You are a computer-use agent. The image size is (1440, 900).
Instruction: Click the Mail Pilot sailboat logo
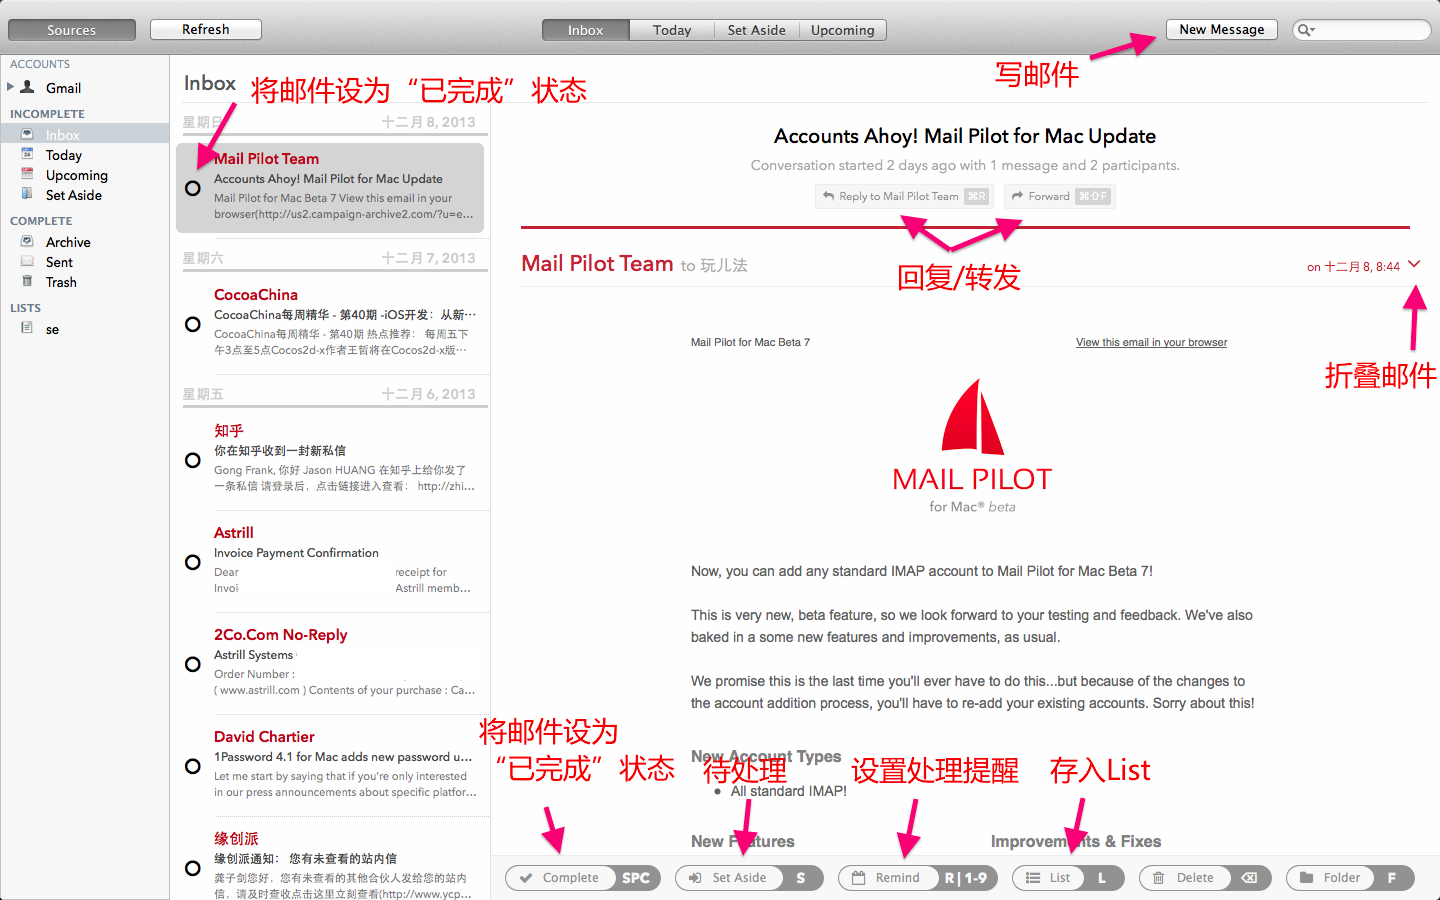pos(972,417)
